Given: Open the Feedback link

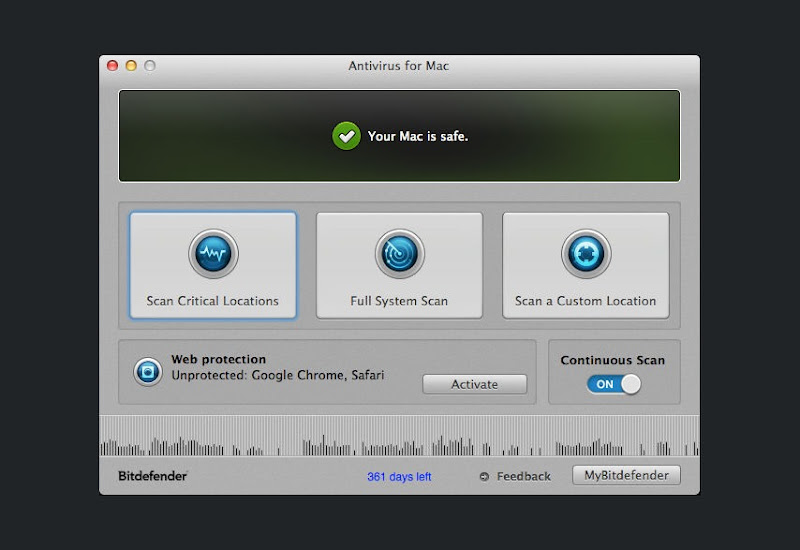Looking at the screenshot, I should (523, 477).
